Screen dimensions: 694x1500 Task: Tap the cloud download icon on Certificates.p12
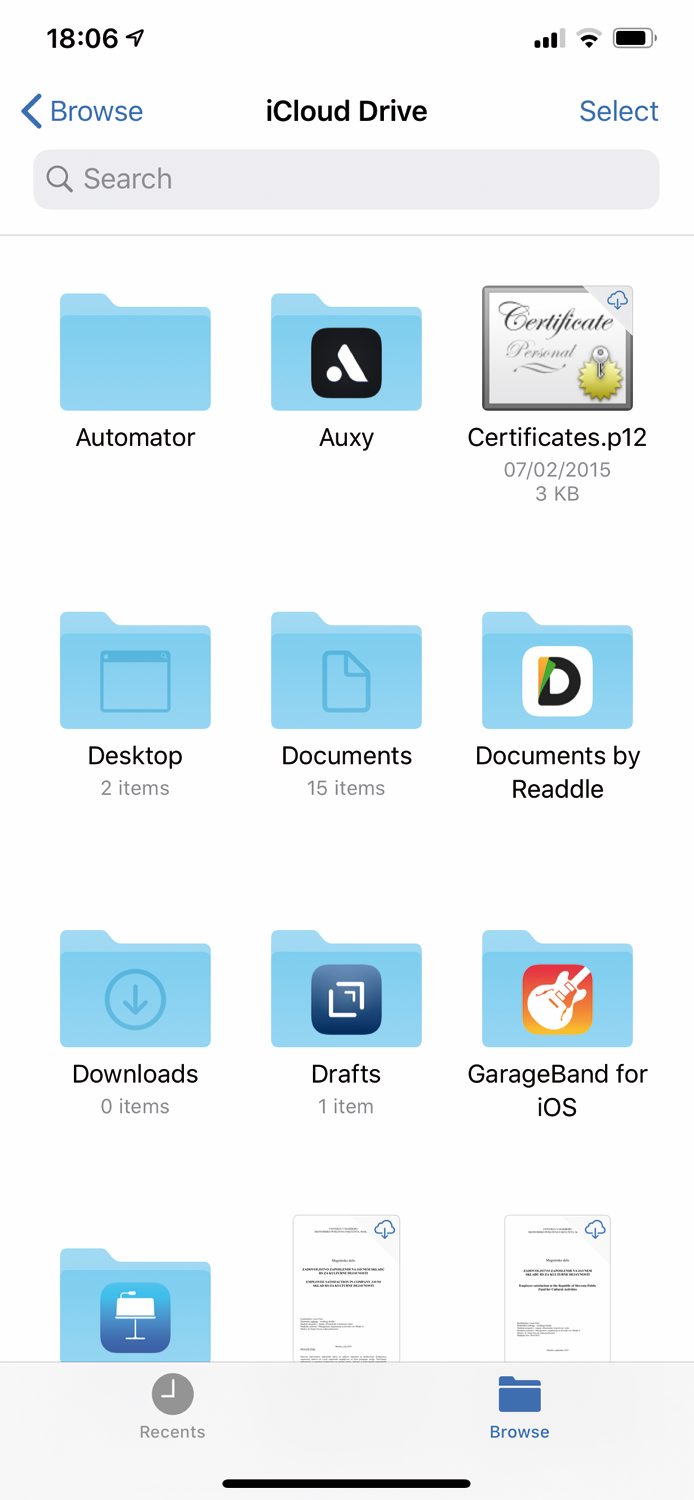[618, 299]
